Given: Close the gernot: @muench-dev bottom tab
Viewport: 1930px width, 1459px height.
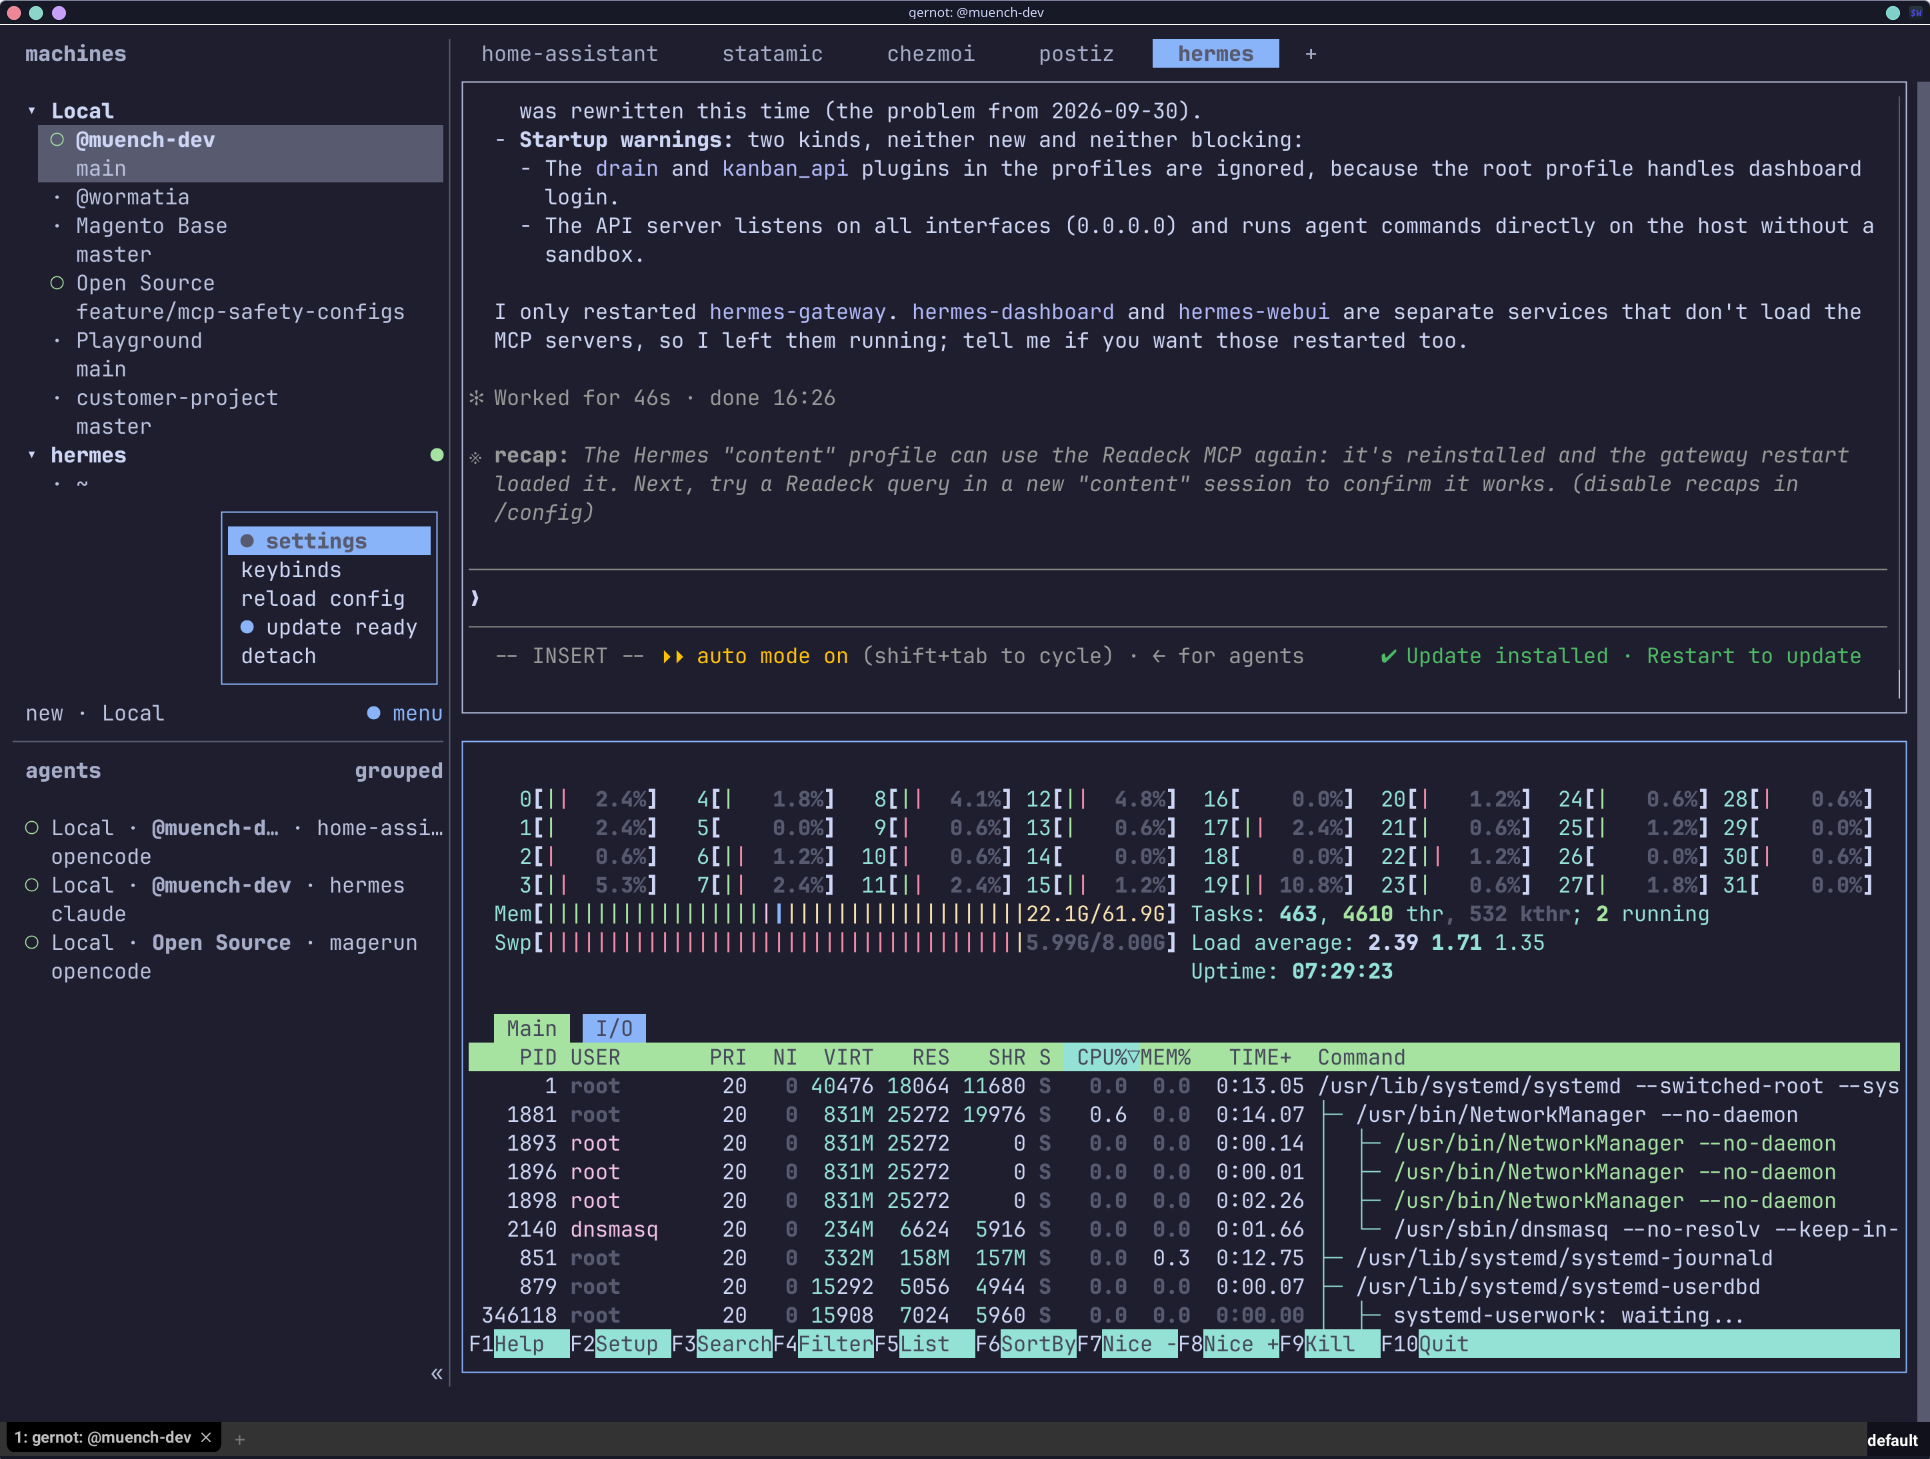Looking at the screenshot, I should [206, 1438].
